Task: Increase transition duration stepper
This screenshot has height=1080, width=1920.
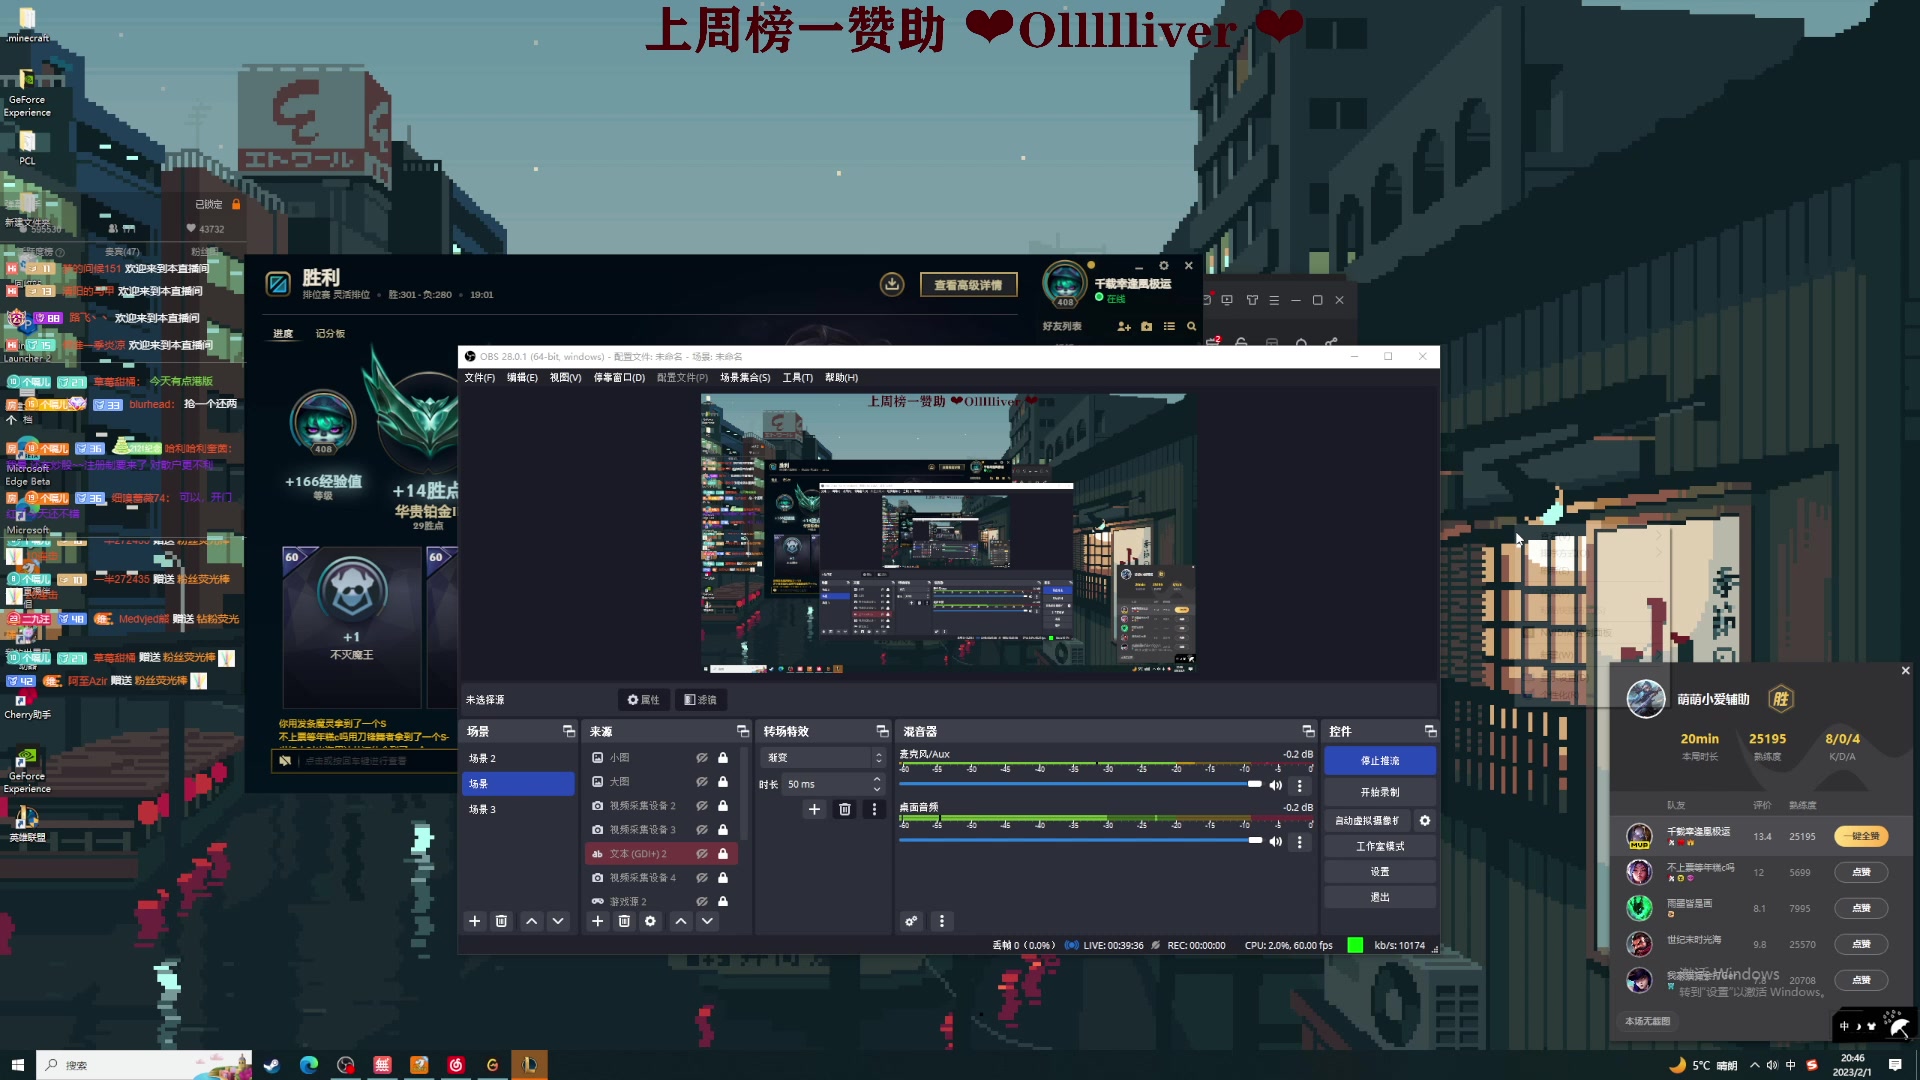Action: [x=877, y=779]
